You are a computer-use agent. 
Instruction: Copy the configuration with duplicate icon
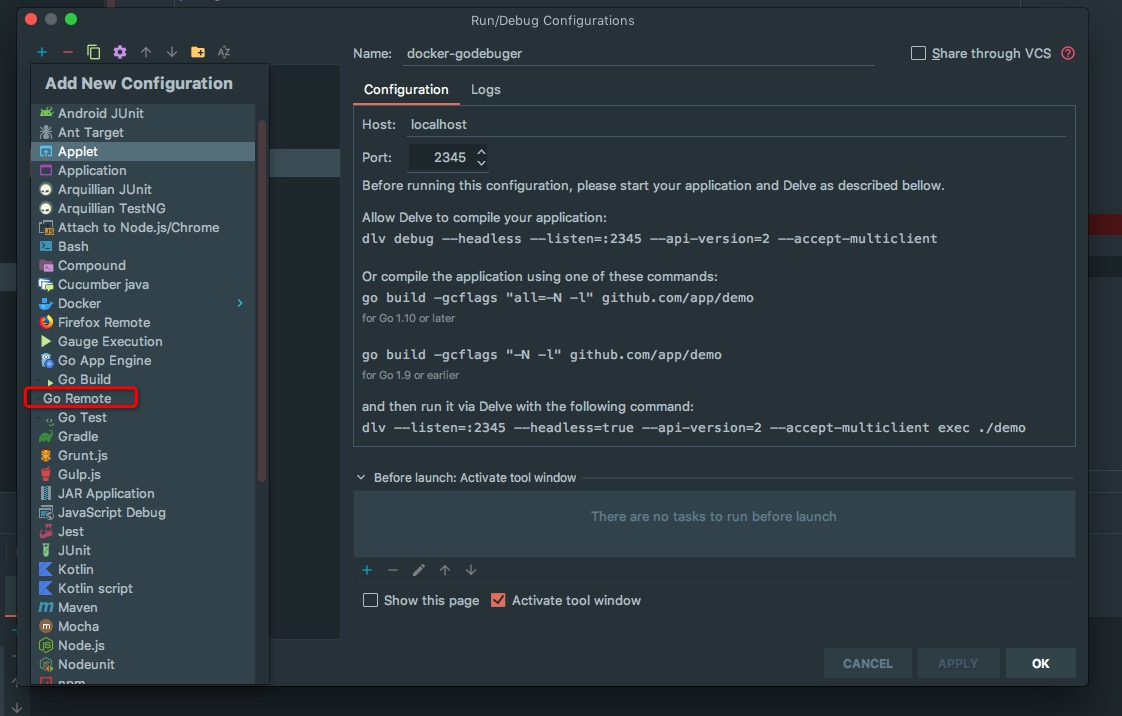(92, 51)
